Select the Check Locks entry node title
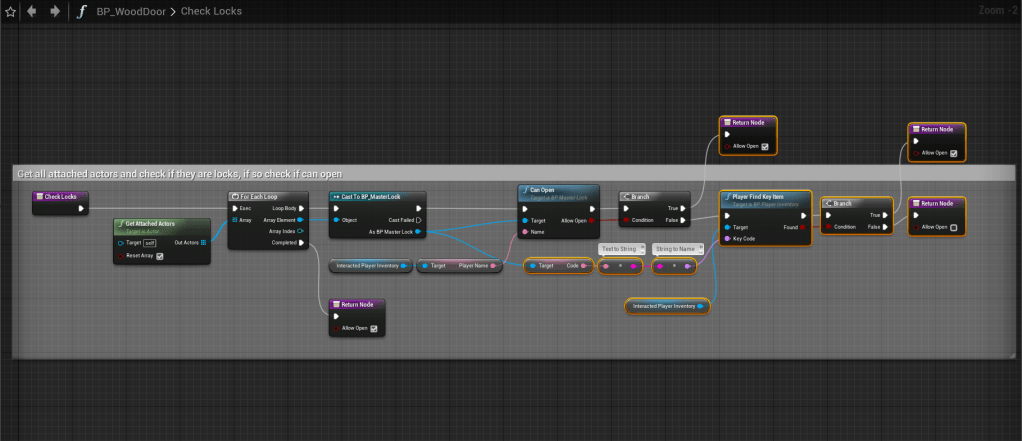This screenshot has width=1022, height=441. [60, 197]
